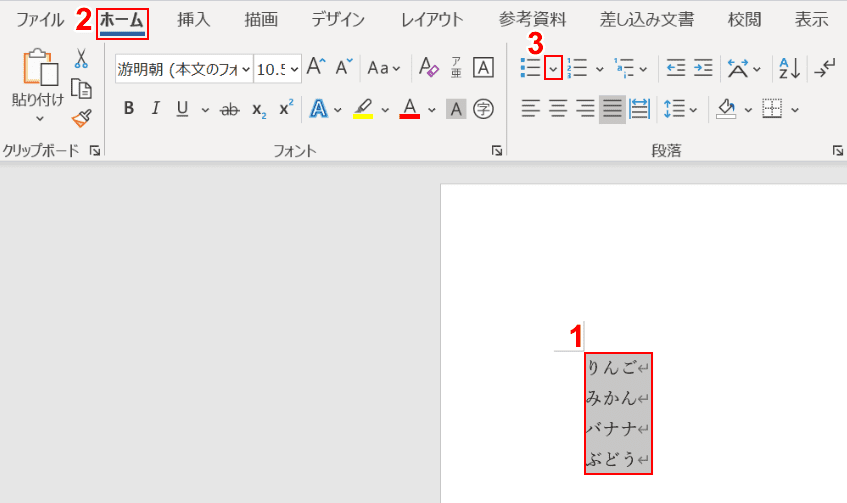The height and width of the screenshot is (503, 847).
Task: Open the クリップボード dialog launcher
Action: [x=95, y=151]
